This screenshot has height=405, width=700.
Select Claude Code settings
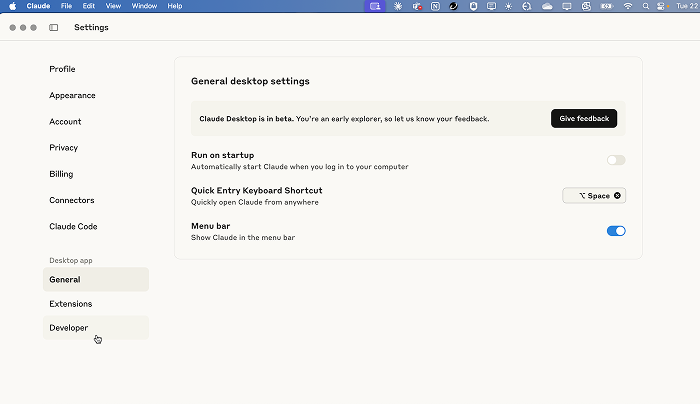(73, 226)
